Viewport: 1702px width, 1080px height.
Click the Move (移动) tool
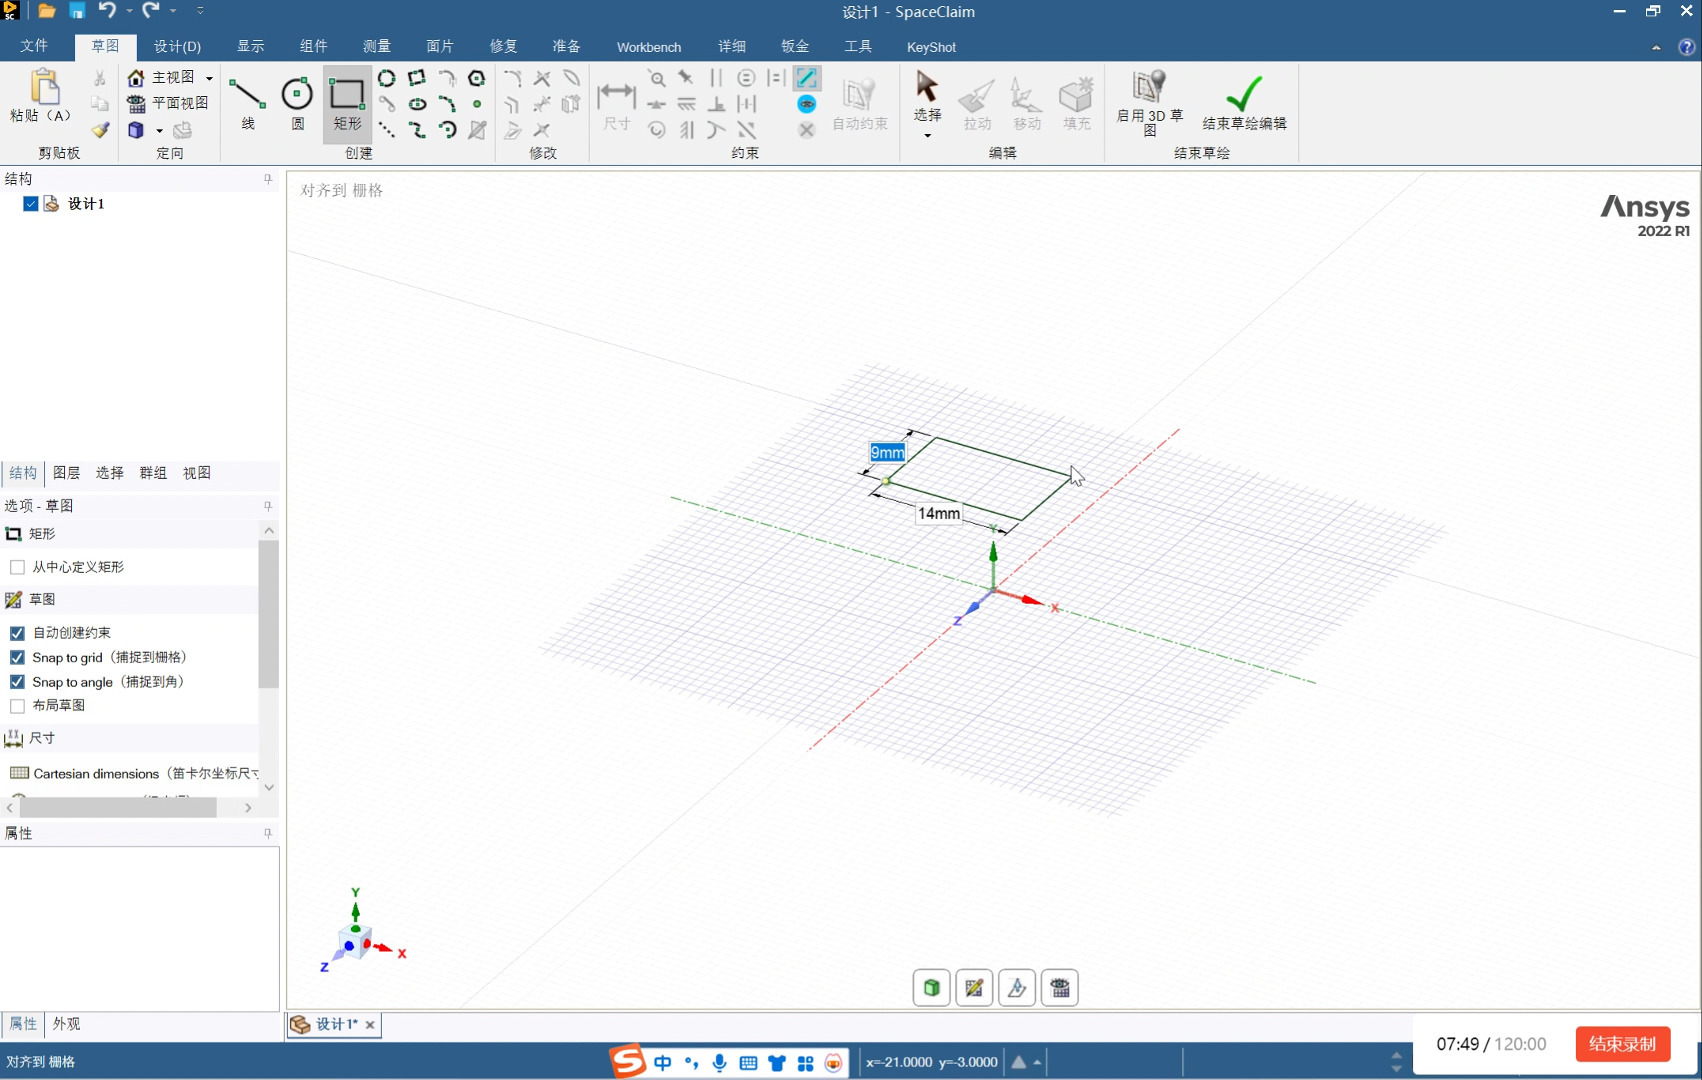point(1026,104)
